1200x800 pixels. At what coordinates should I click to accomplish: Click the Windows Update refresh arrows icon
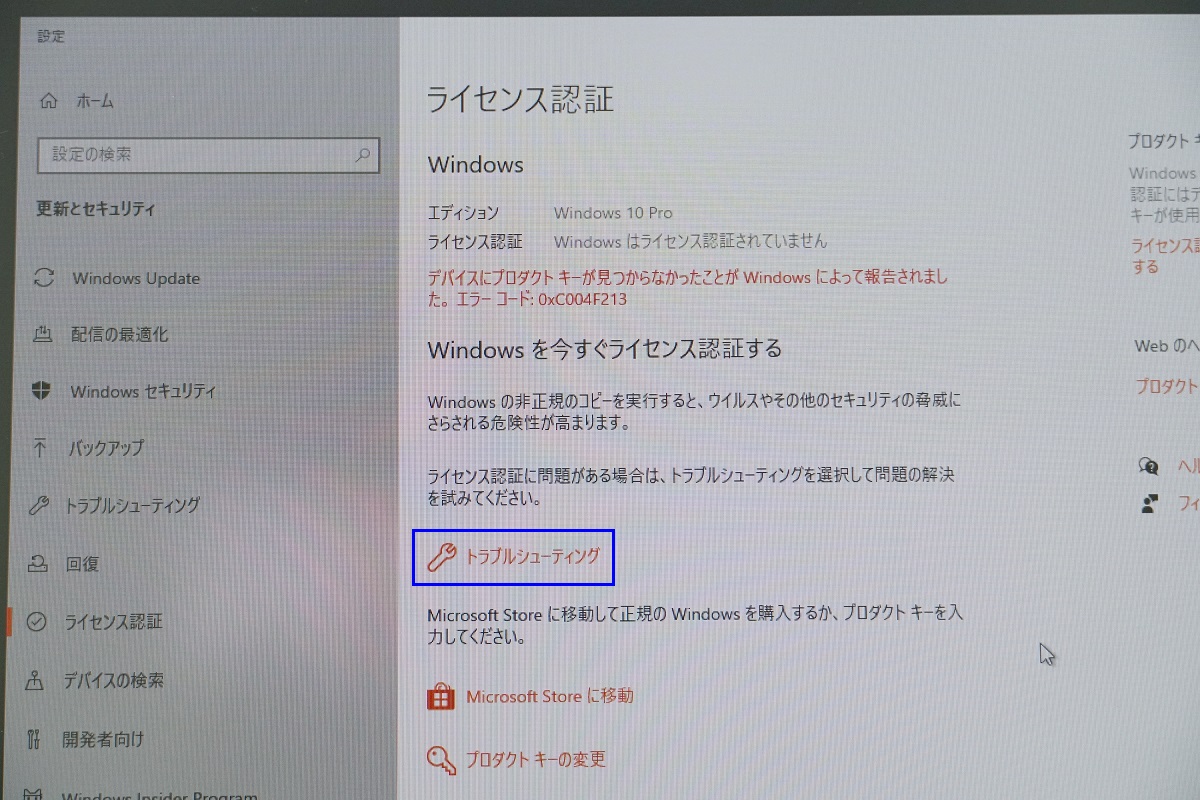click(43, 278)
